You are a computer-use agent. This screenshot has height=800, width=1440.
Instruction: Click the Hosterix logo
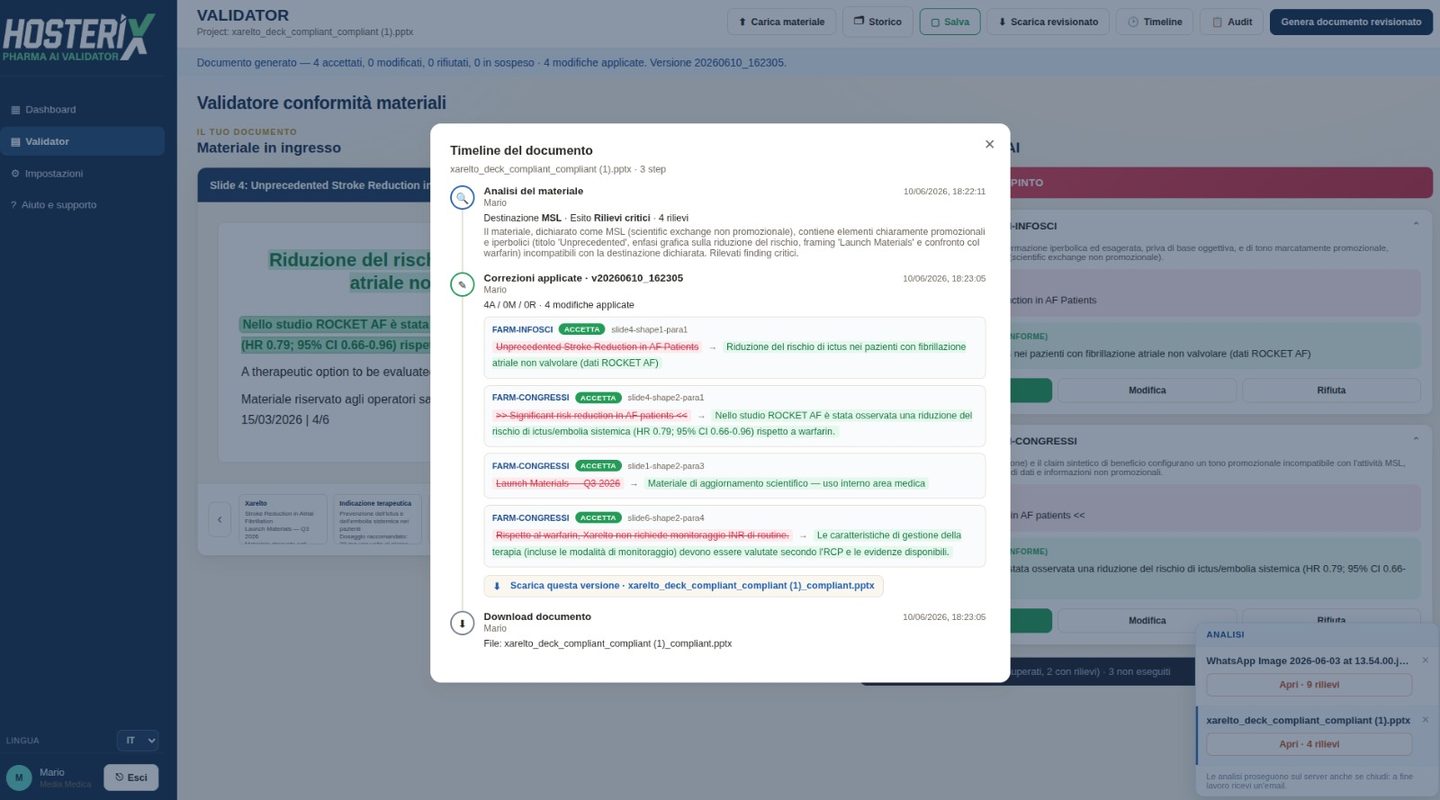point(78,38)
